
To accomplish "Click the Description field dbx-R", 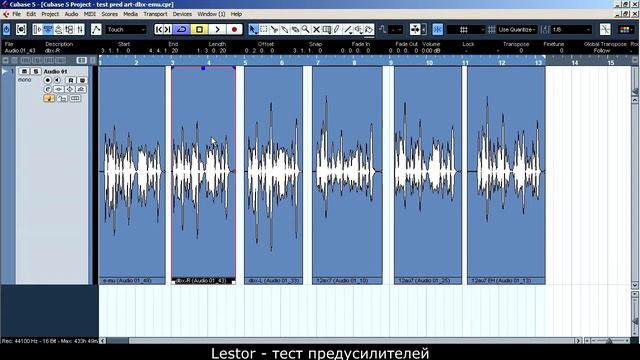I will coord(52,51).
